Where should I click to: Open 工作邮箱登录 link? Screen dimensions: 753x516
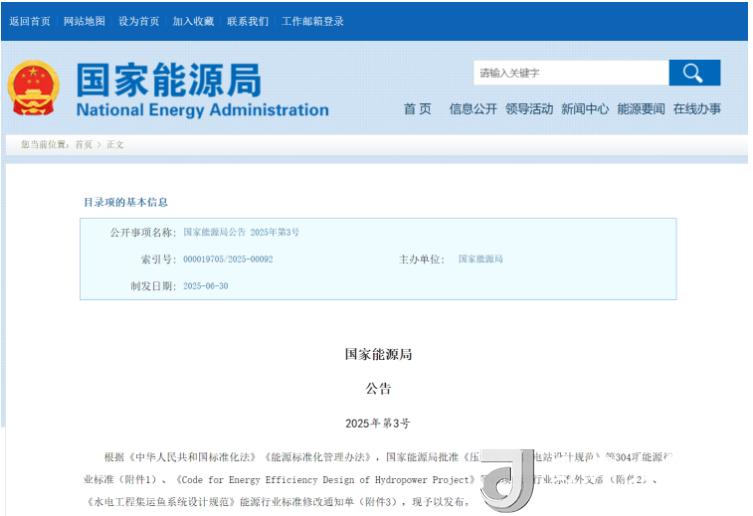tap(313, 21)
